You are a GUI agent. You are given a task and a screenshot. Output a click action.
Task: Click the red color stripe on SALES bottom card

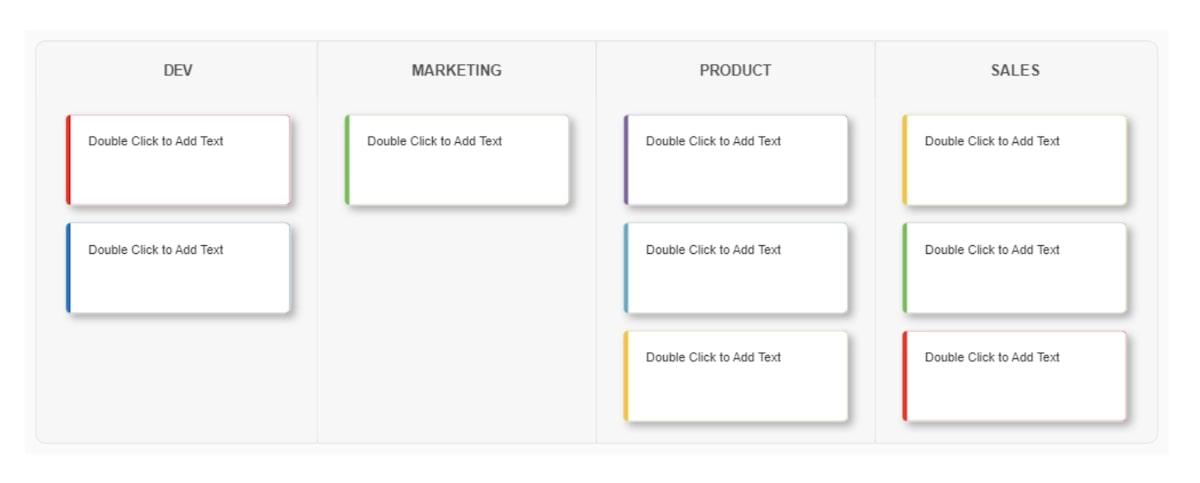tap(905, 376)
